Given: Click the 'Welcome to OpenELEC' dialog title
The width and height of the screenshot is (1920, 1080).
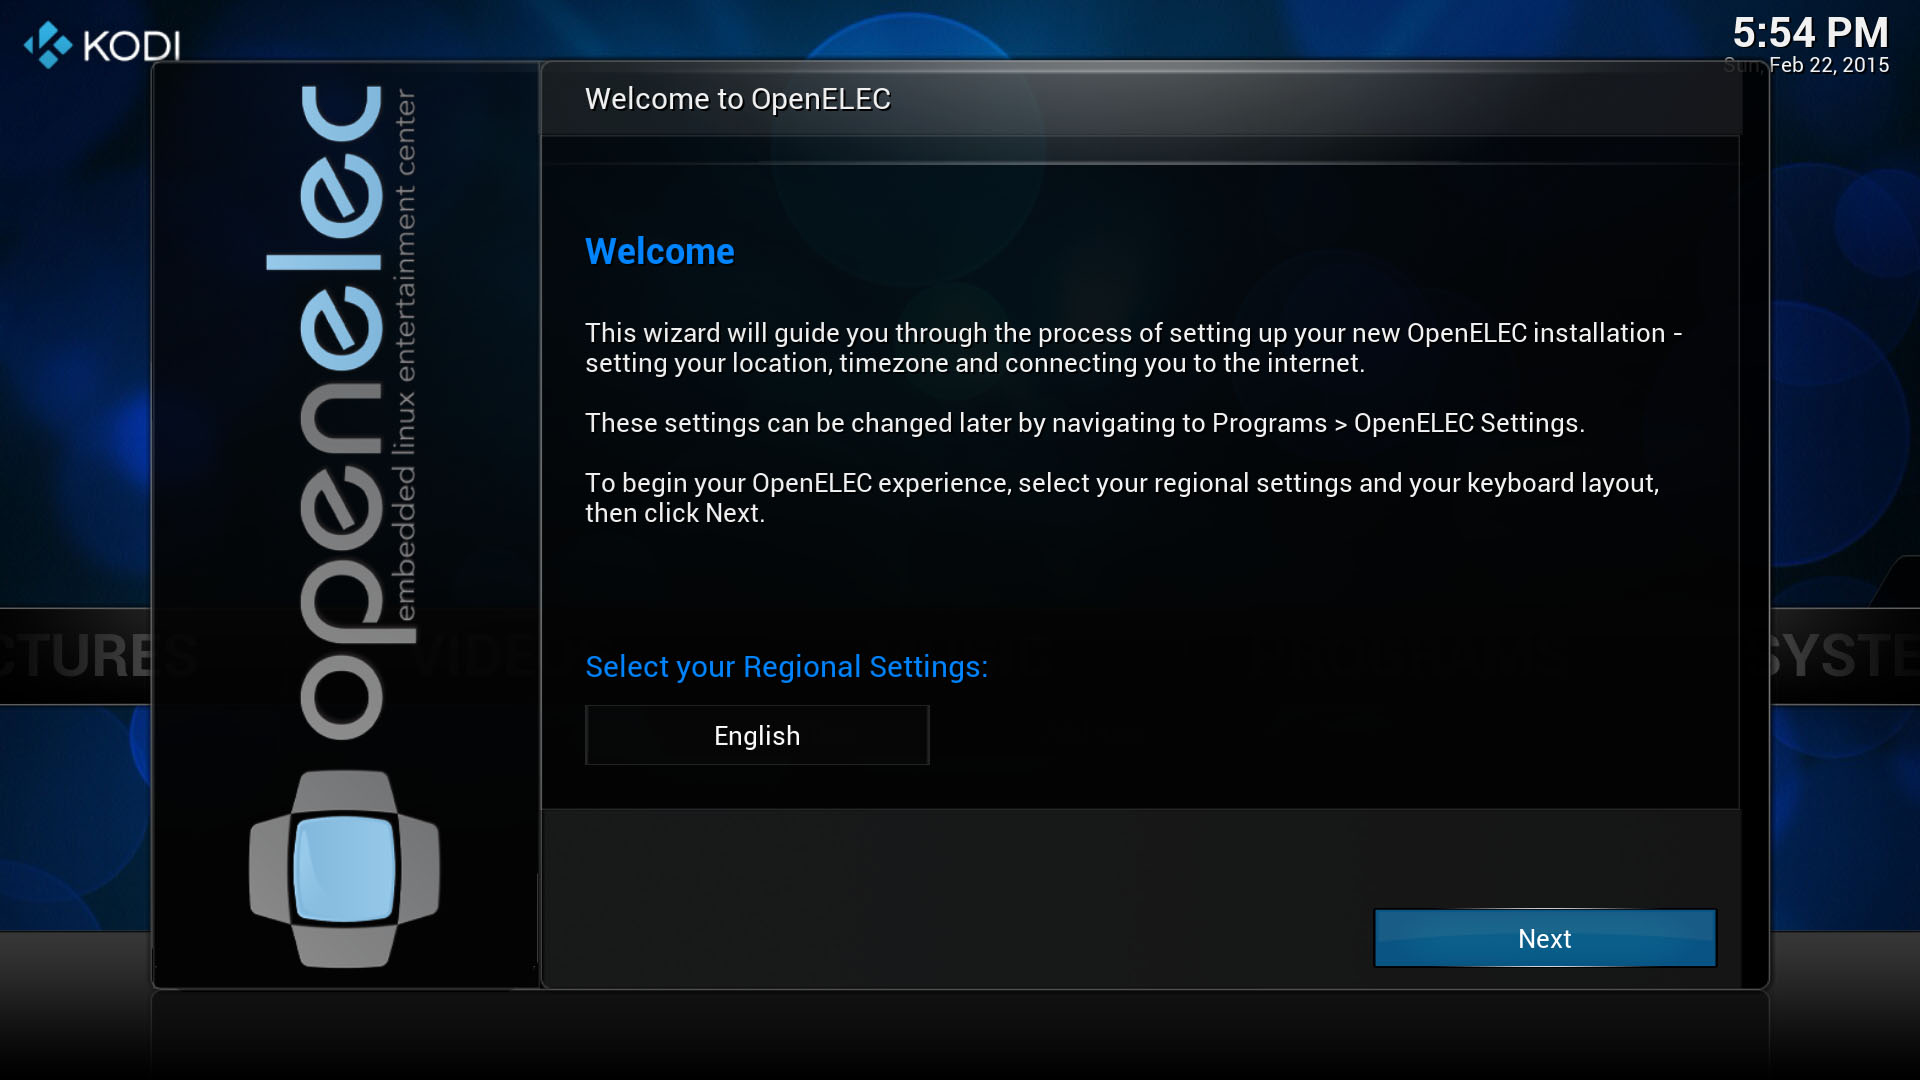Looking at the screenshot, I should click(x=737, y=99).
